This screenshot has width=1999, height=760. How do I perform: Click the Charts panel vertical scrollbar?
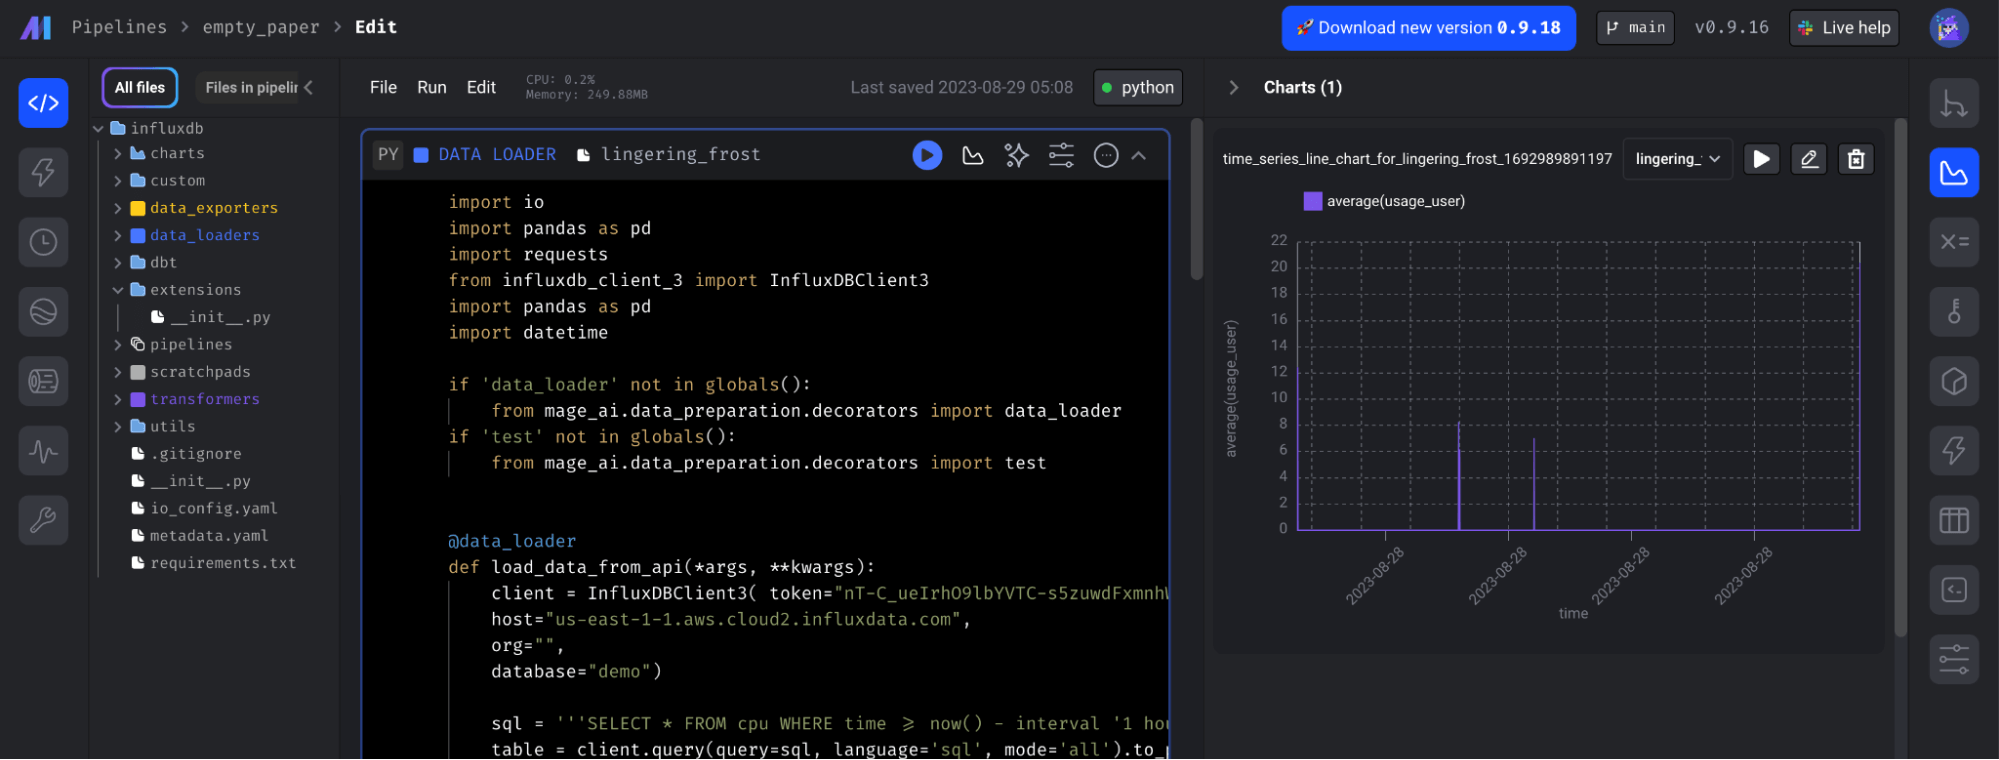tap(1900, 378)
